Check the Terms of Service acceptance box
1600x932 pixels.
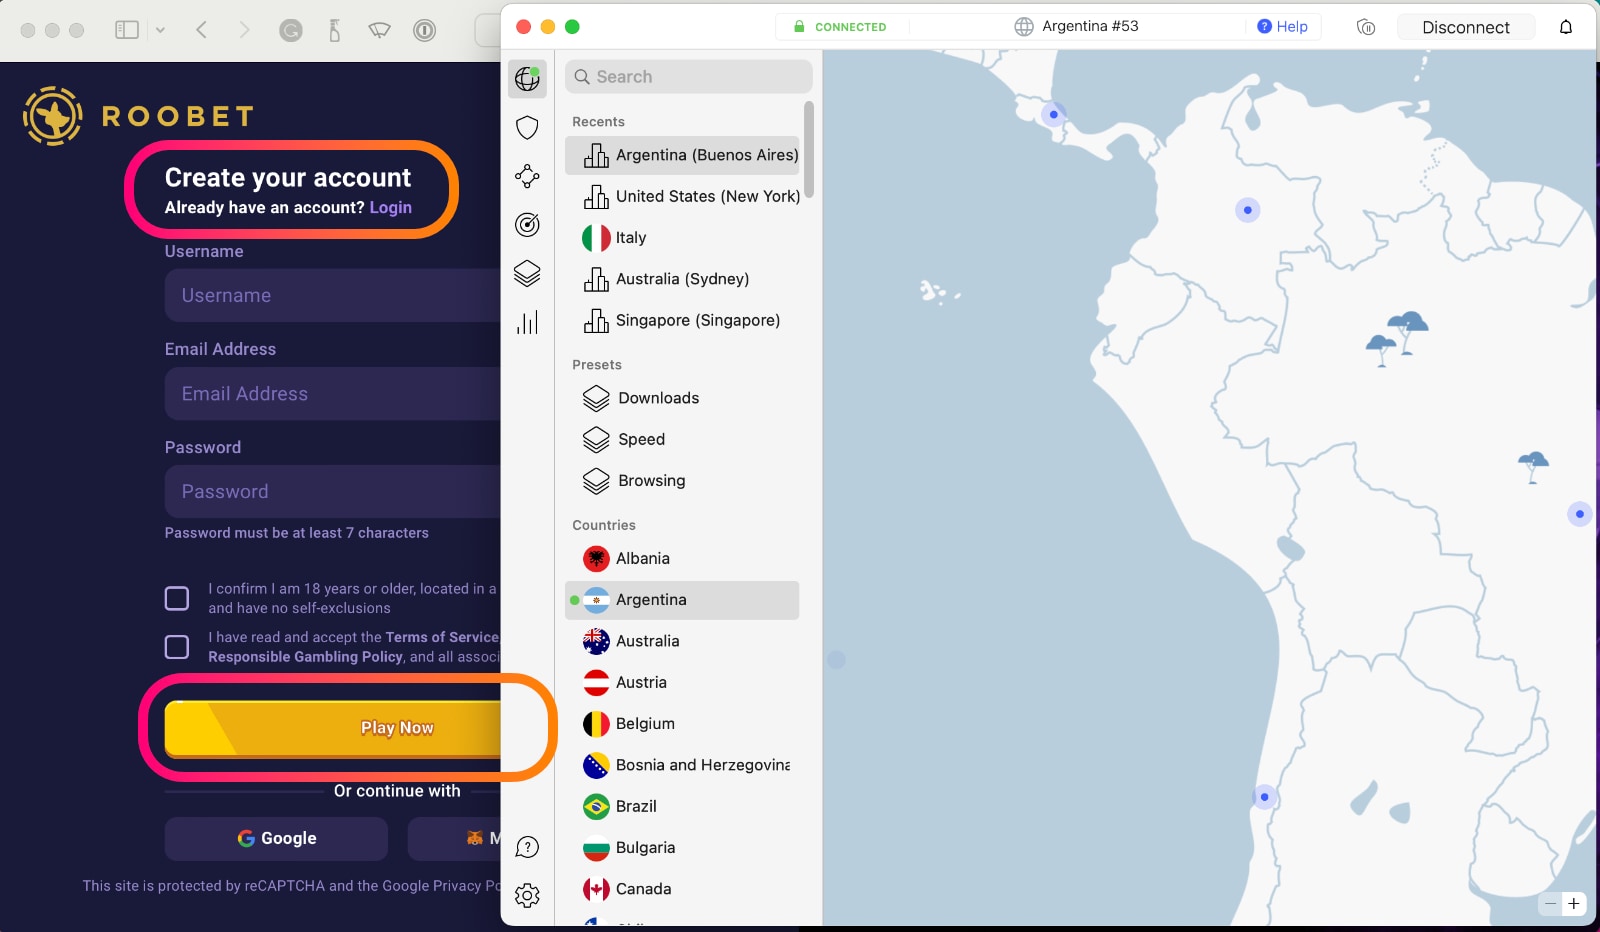tap(177, 647)
